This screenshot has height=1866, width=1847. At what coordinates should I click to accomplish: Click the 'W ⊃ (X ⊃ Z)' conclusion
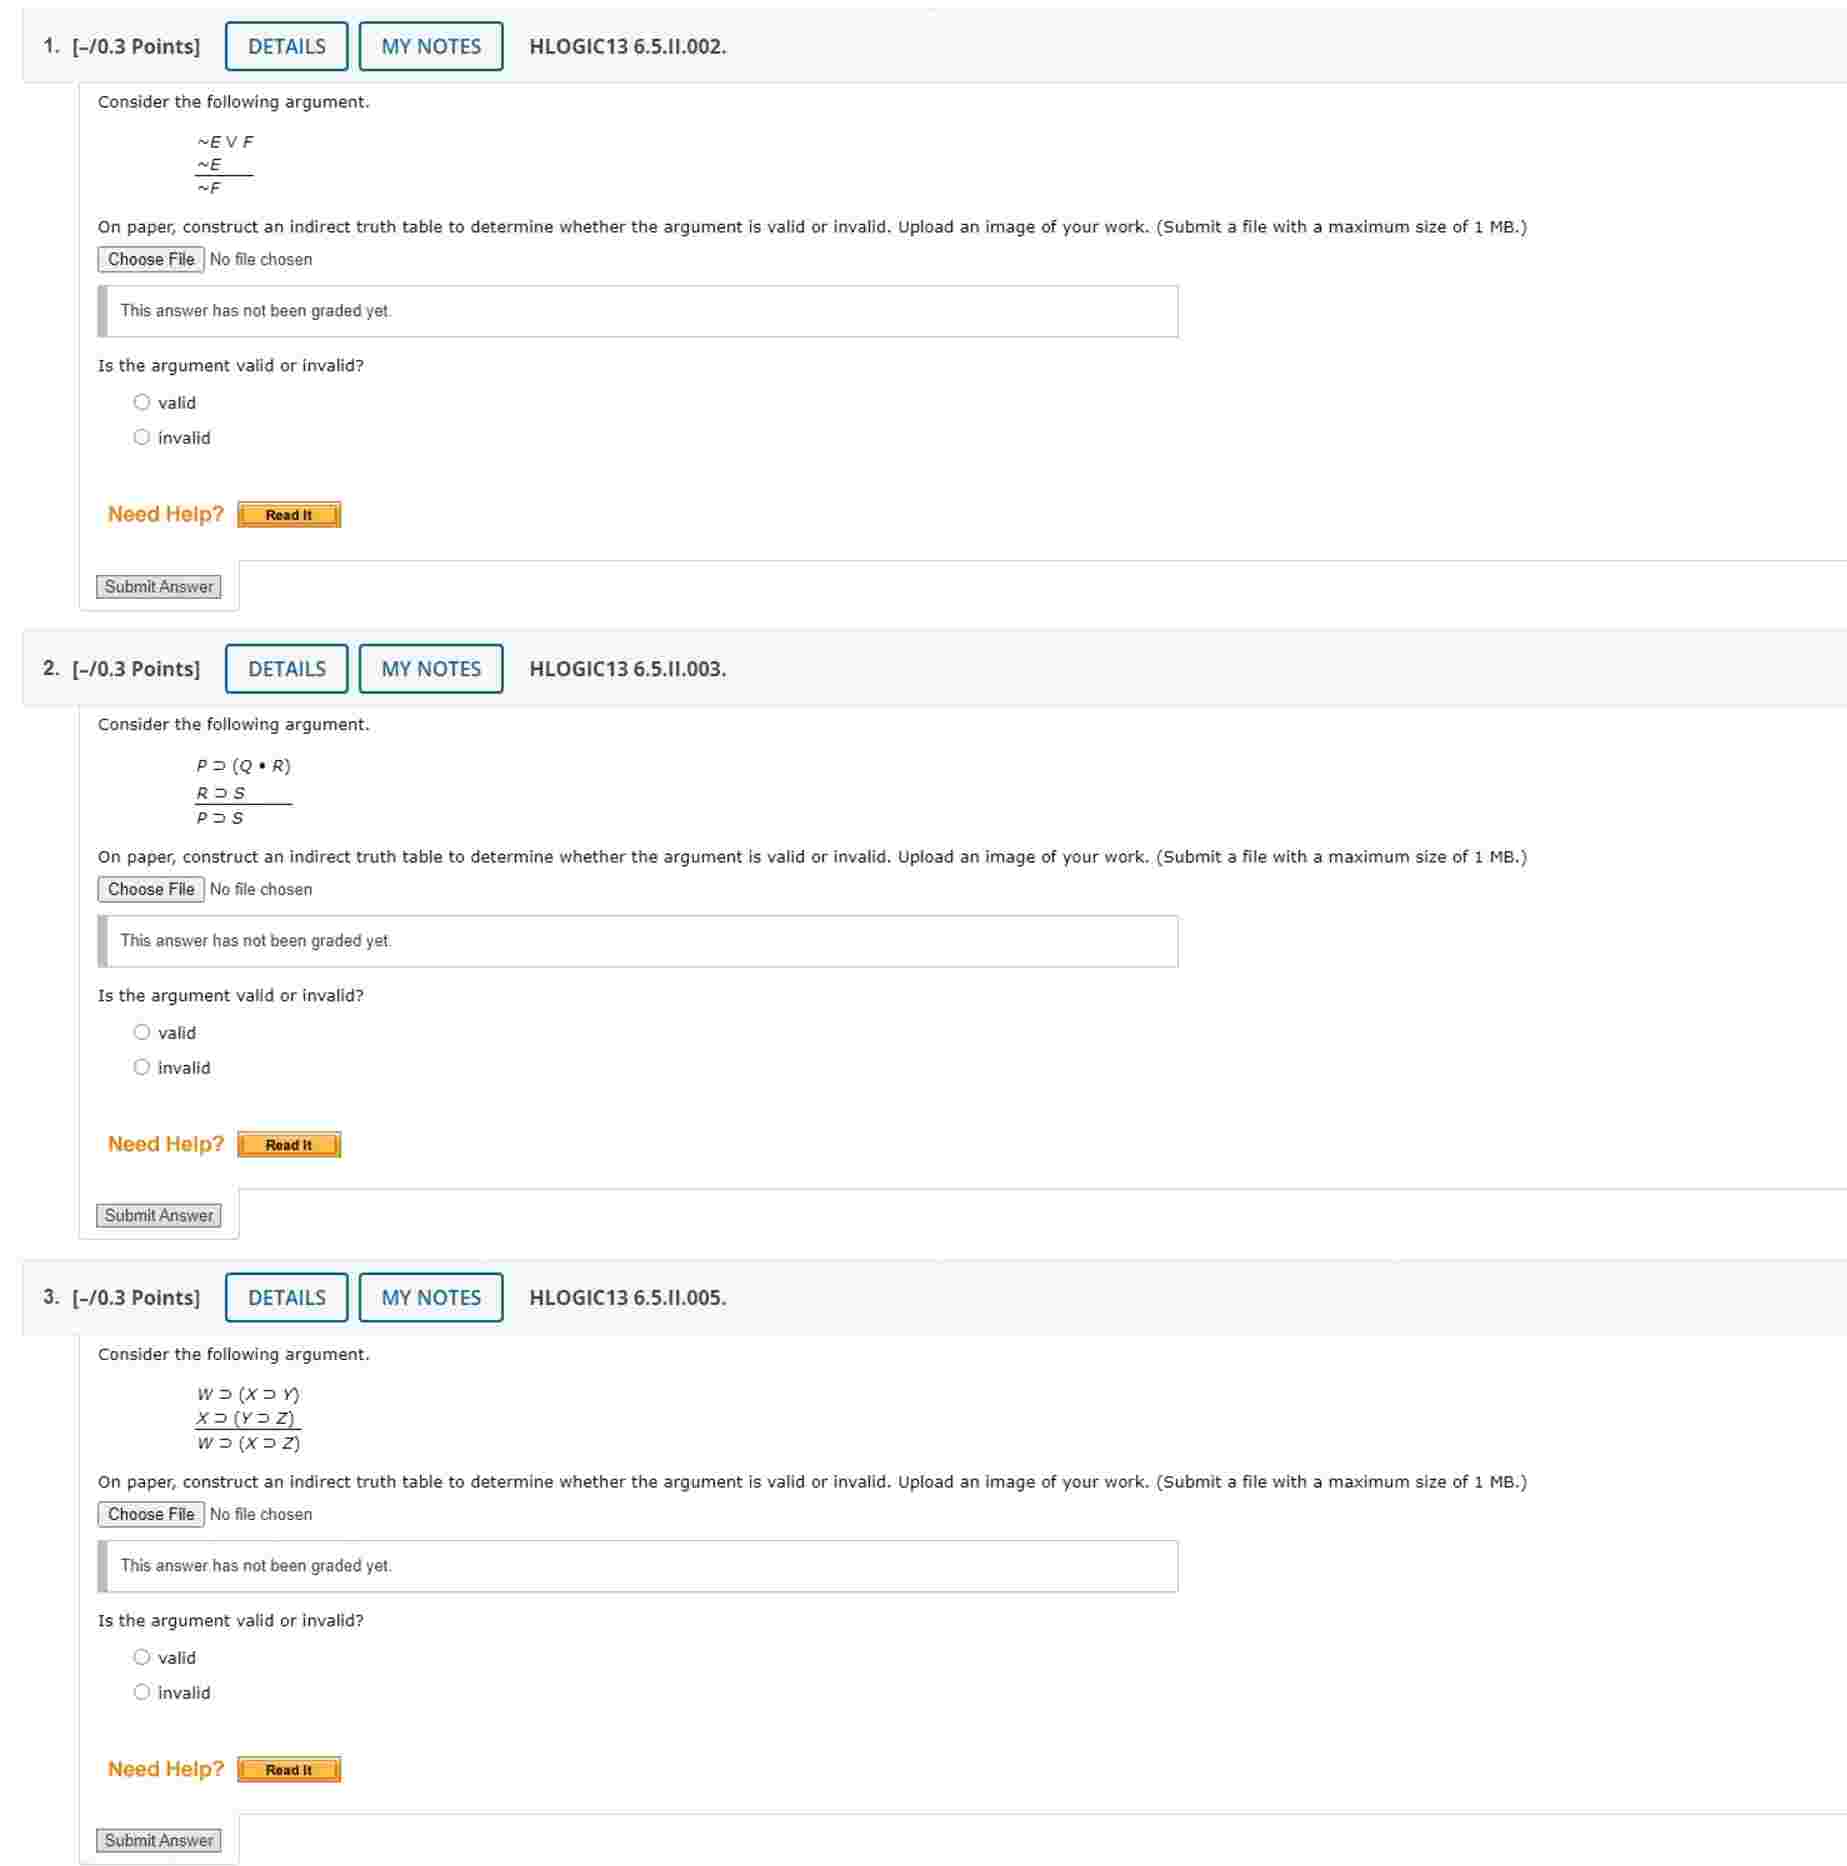pos(248,1443)
